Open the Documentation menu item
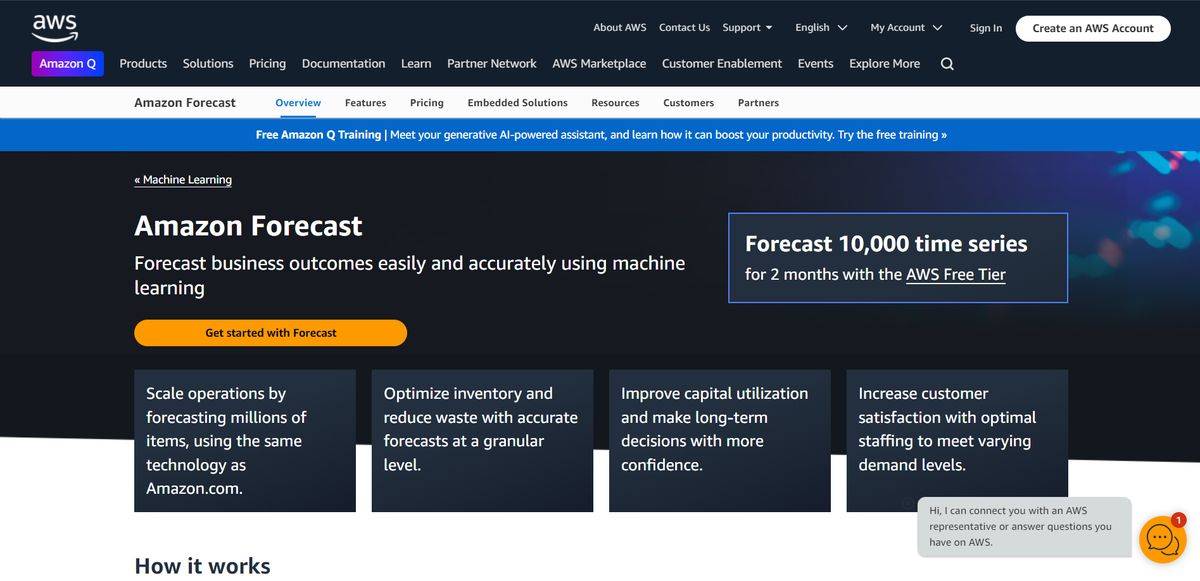1200x581 pixels. click(343, 63)
